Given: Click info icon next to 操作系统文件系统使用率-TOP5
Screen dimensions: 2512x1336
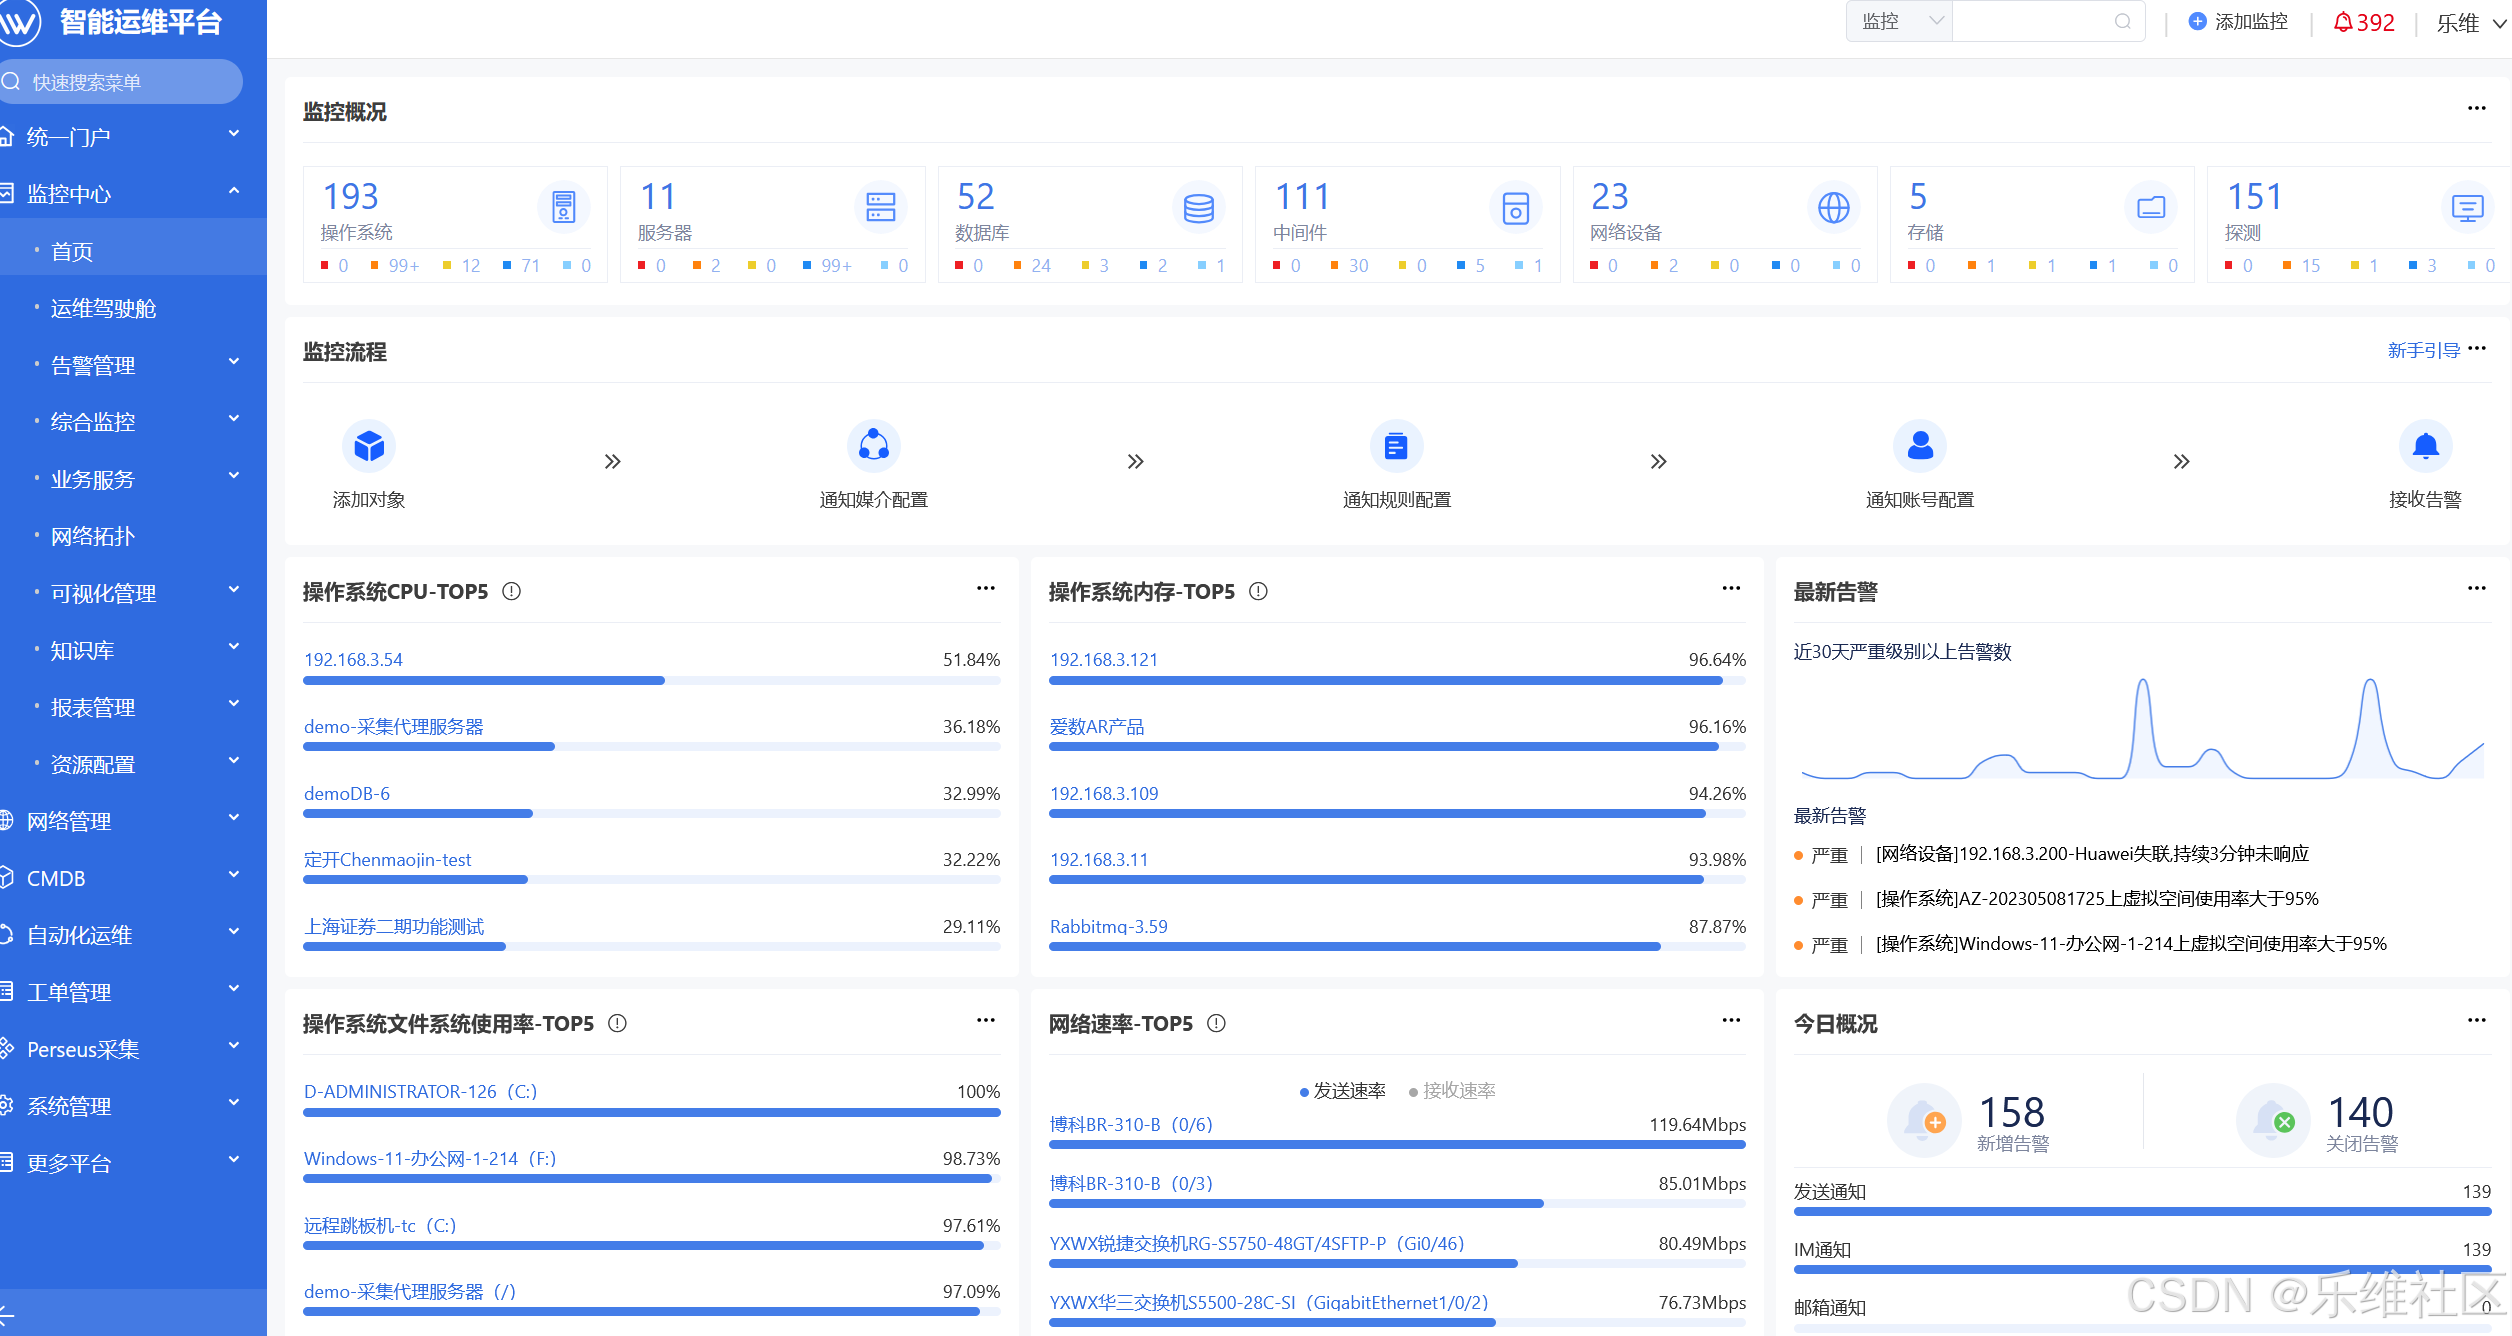Looking at the screenshot, I should click(617, 1023).
